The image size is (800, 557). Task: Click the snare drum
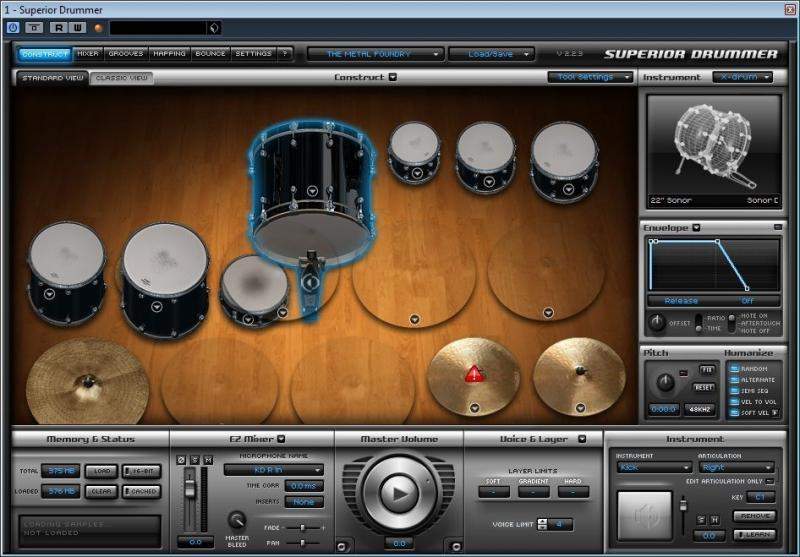tap(255, 291)
